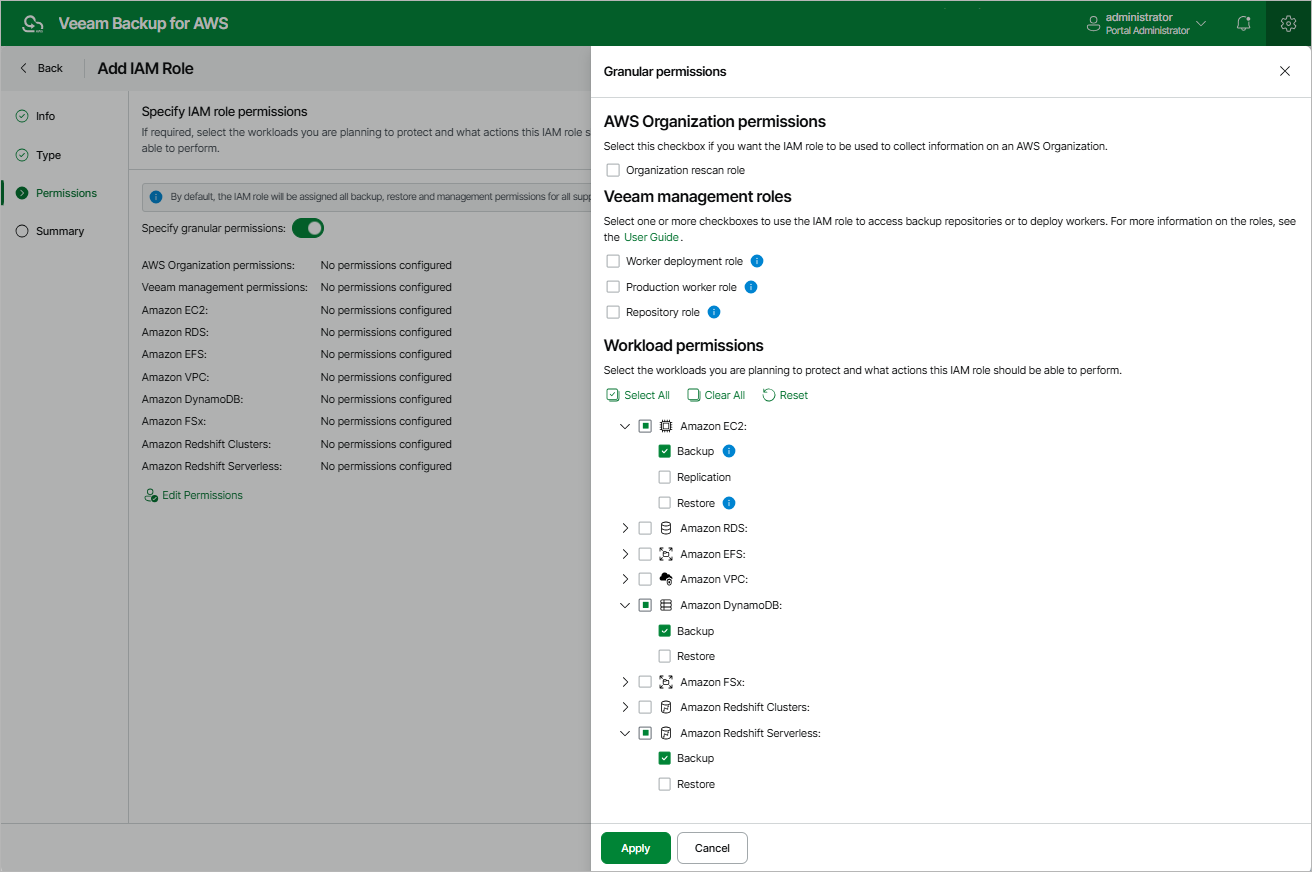Toggle the Amazon Redshift Clusters workload checkbox
Screen dimensions: 1312x872
click(645, 707)
